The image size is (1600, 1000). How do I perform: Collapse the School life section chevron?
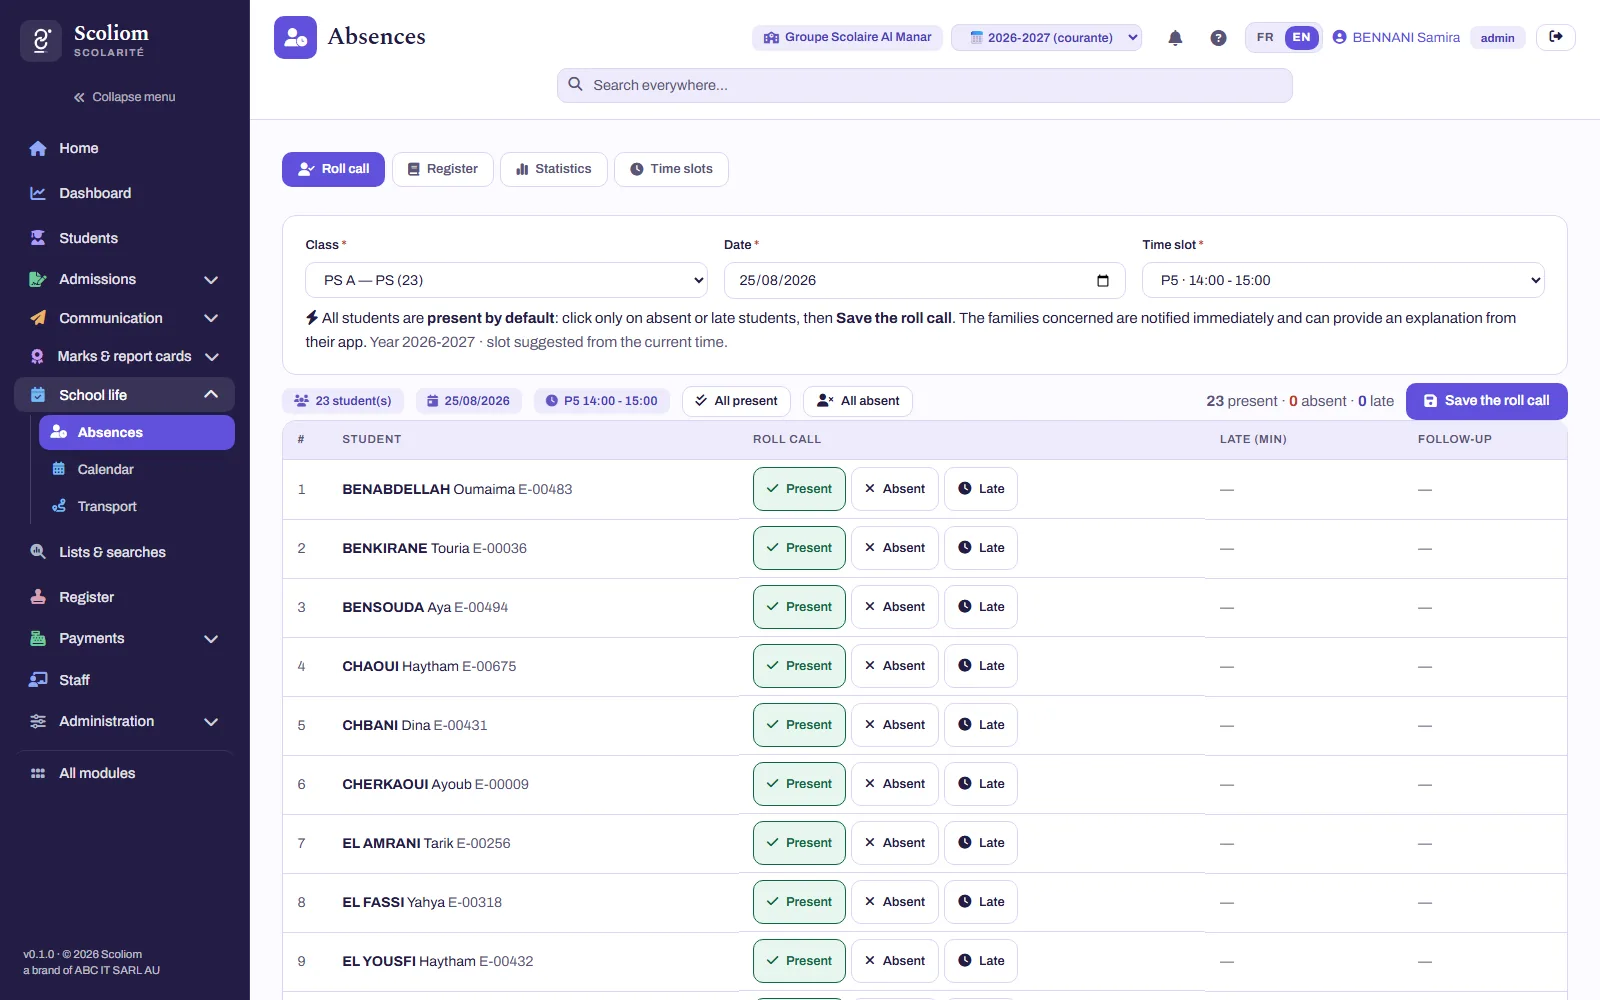[x=211, y=395]
